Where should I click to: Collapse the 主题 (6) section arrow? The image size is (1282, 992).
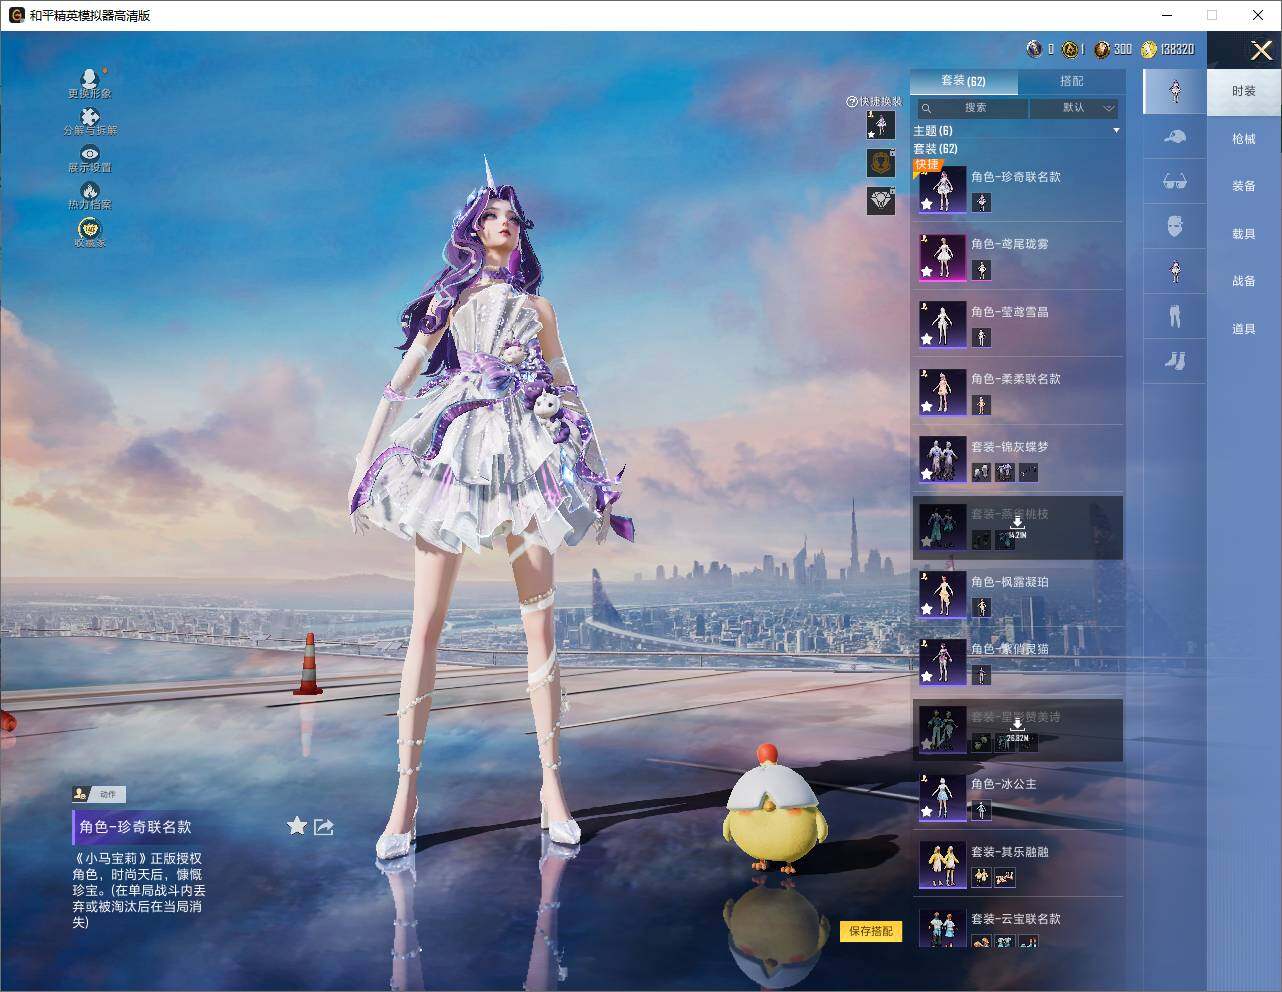click(x=1116, y=131)
